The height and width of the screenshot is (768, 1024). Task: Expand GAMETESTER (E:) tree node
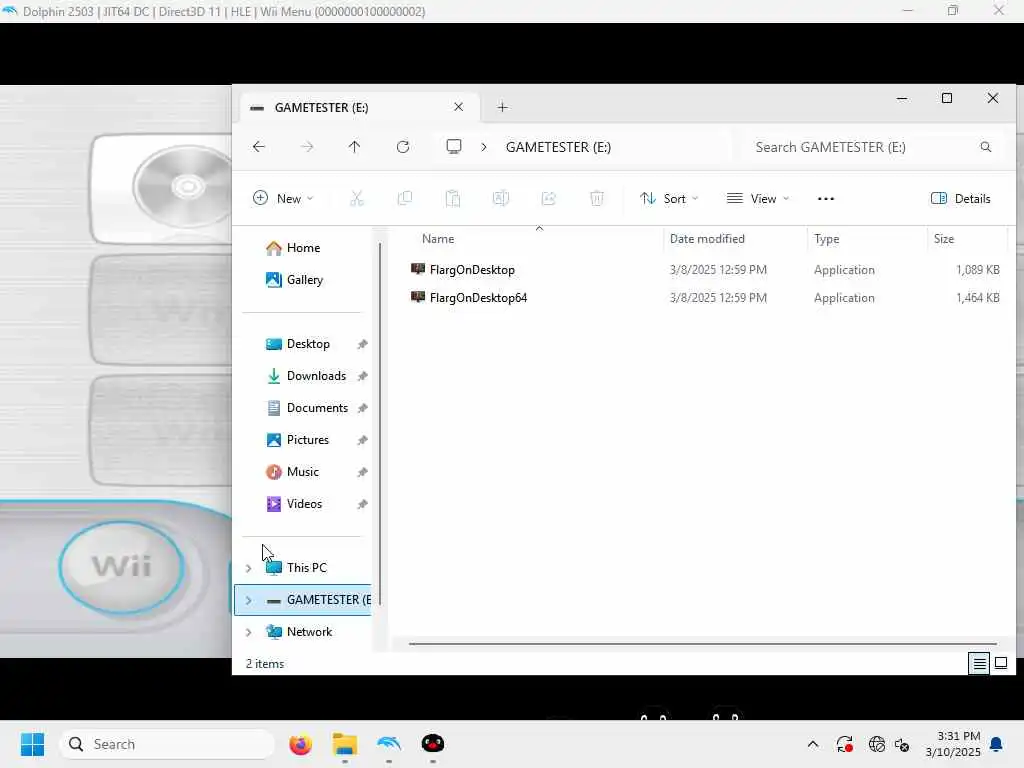coord(249,600)
